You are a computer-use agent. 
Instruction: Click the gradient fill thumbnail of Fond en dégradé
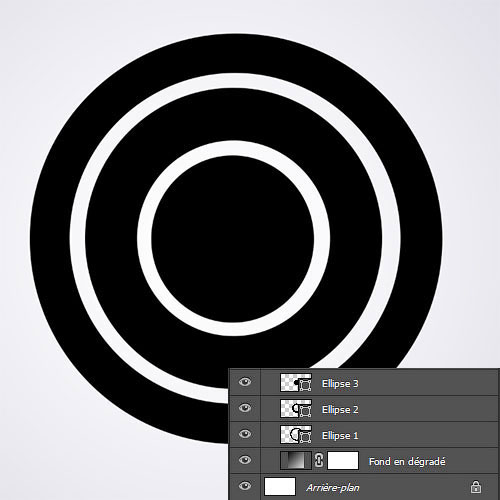coord(296,460)
